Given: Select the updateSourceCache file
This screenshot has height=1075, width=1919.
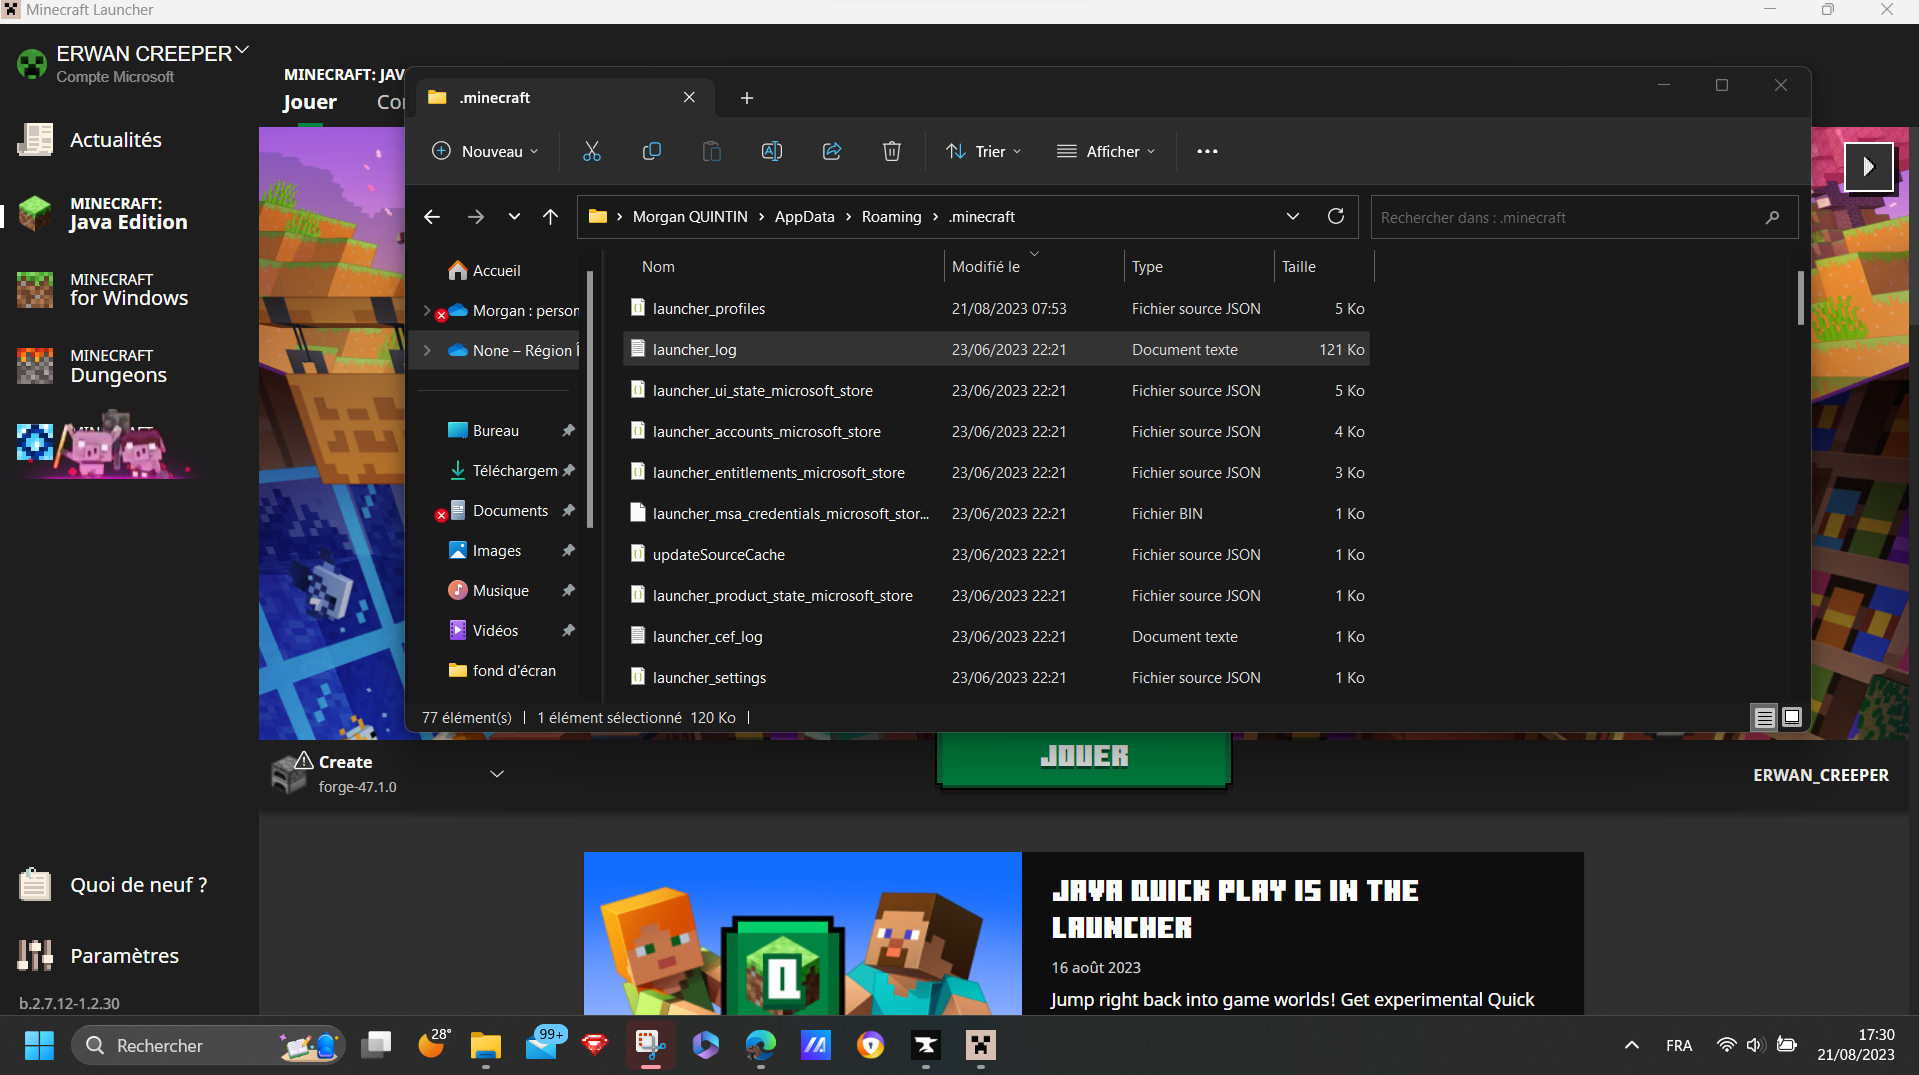Looking at the screenshot, I should 996,554.
